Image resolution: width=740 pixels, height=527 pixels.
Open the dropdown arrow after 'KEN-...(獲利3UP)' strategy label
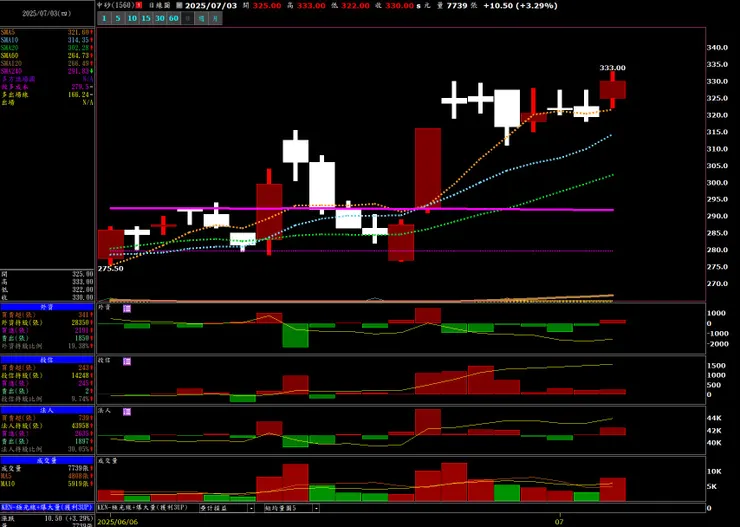(251, 508)
